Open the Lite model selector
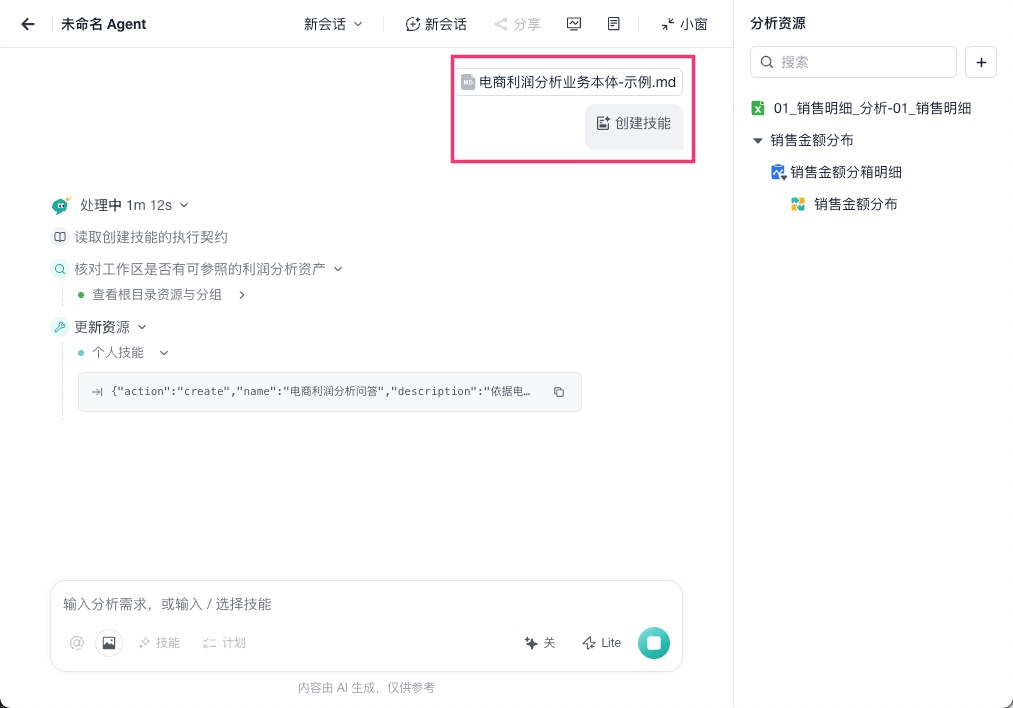The image size is (1013, 708). [x=601, y=643]
